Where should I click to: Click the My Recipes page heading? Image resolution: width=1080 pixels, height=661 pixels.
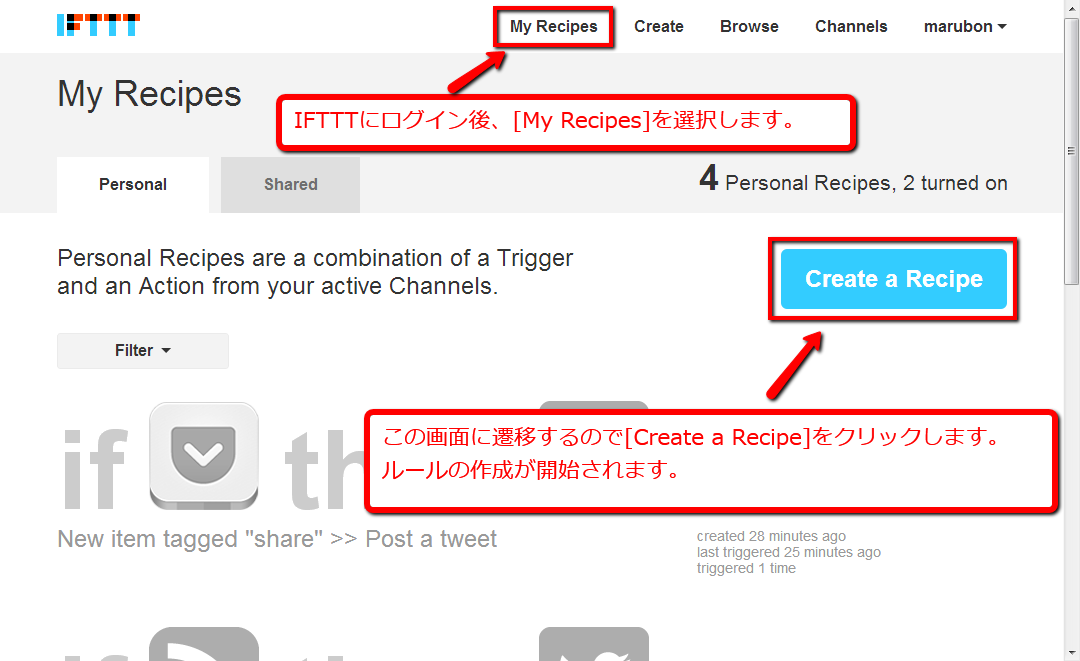(149, 94)
